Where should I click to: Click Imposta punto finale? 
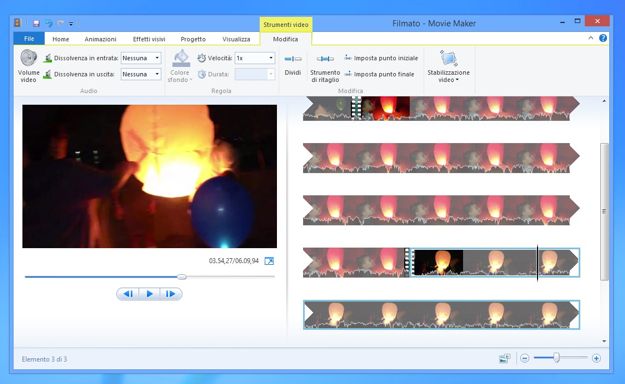coord(379,74)
